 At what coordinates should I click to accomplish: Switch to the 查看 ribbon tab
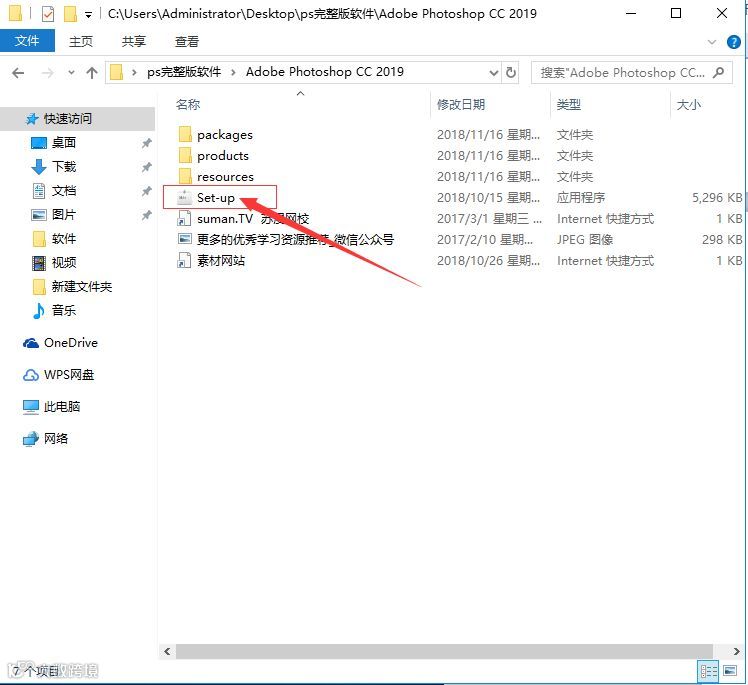(x=187, y=42)
